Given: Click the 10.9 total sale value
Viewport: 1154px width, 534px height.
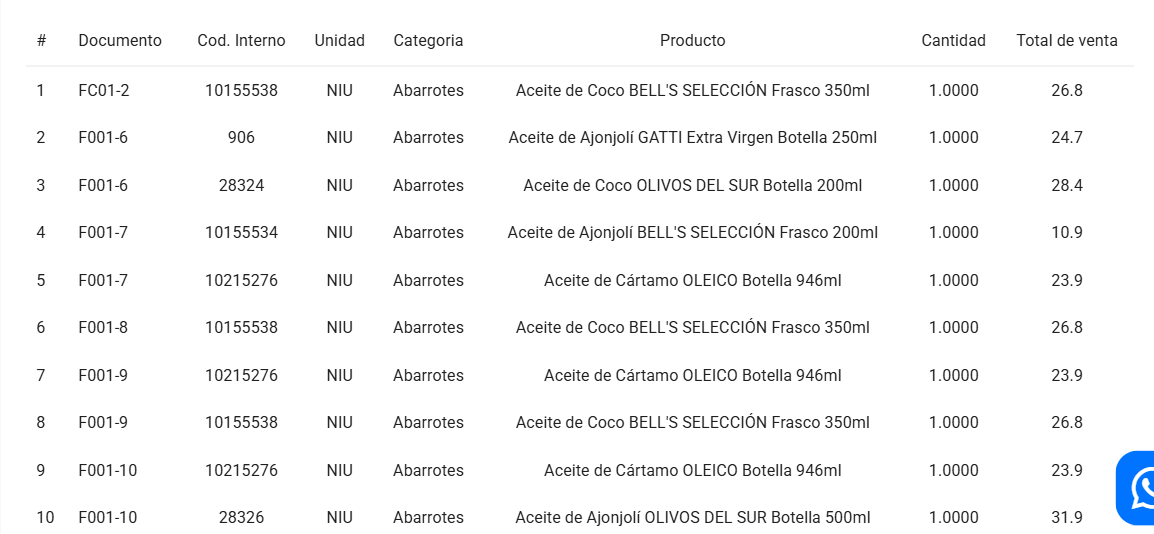Looking at the screenshot, I should [1067, 233].
